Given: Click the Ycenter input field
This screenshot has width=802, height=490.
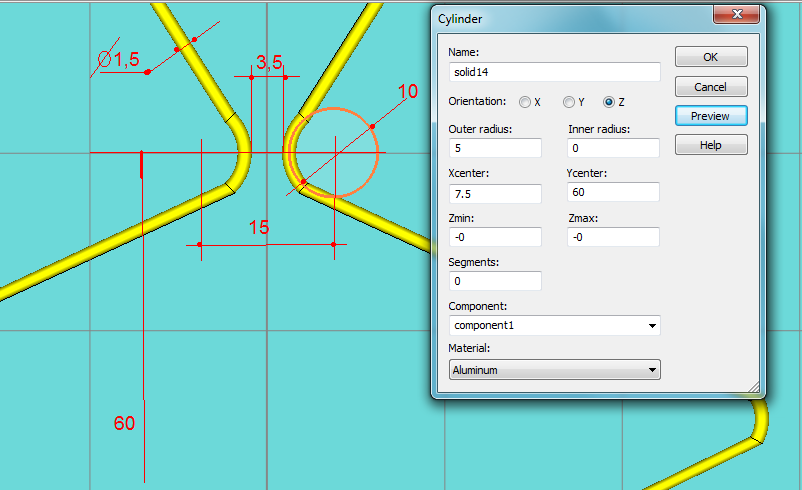Looking at the screenshot, I should (613, 192).
